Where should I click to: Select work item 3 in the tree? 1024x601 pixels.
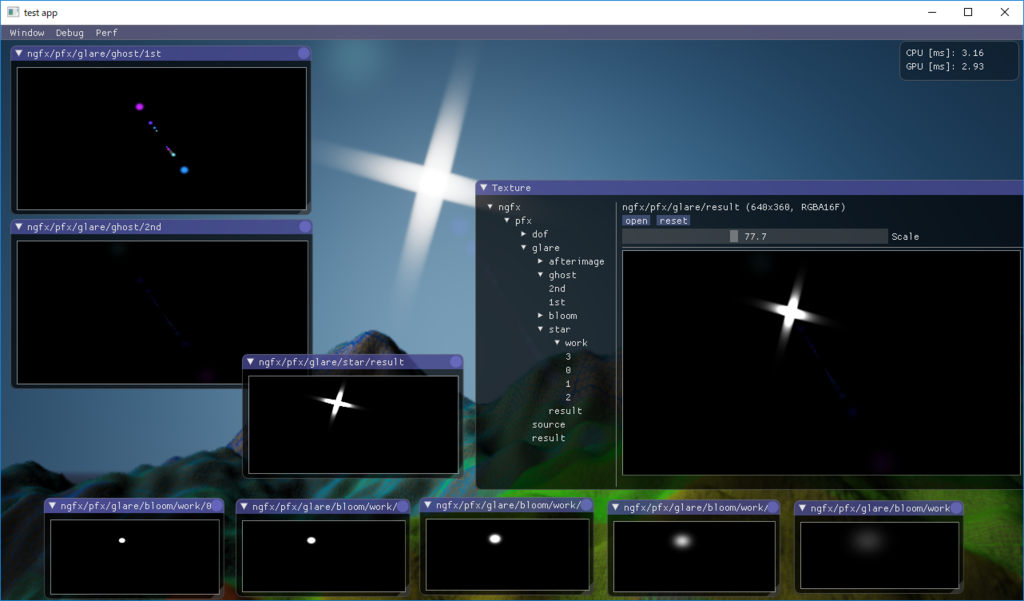(x=568, y=357)
